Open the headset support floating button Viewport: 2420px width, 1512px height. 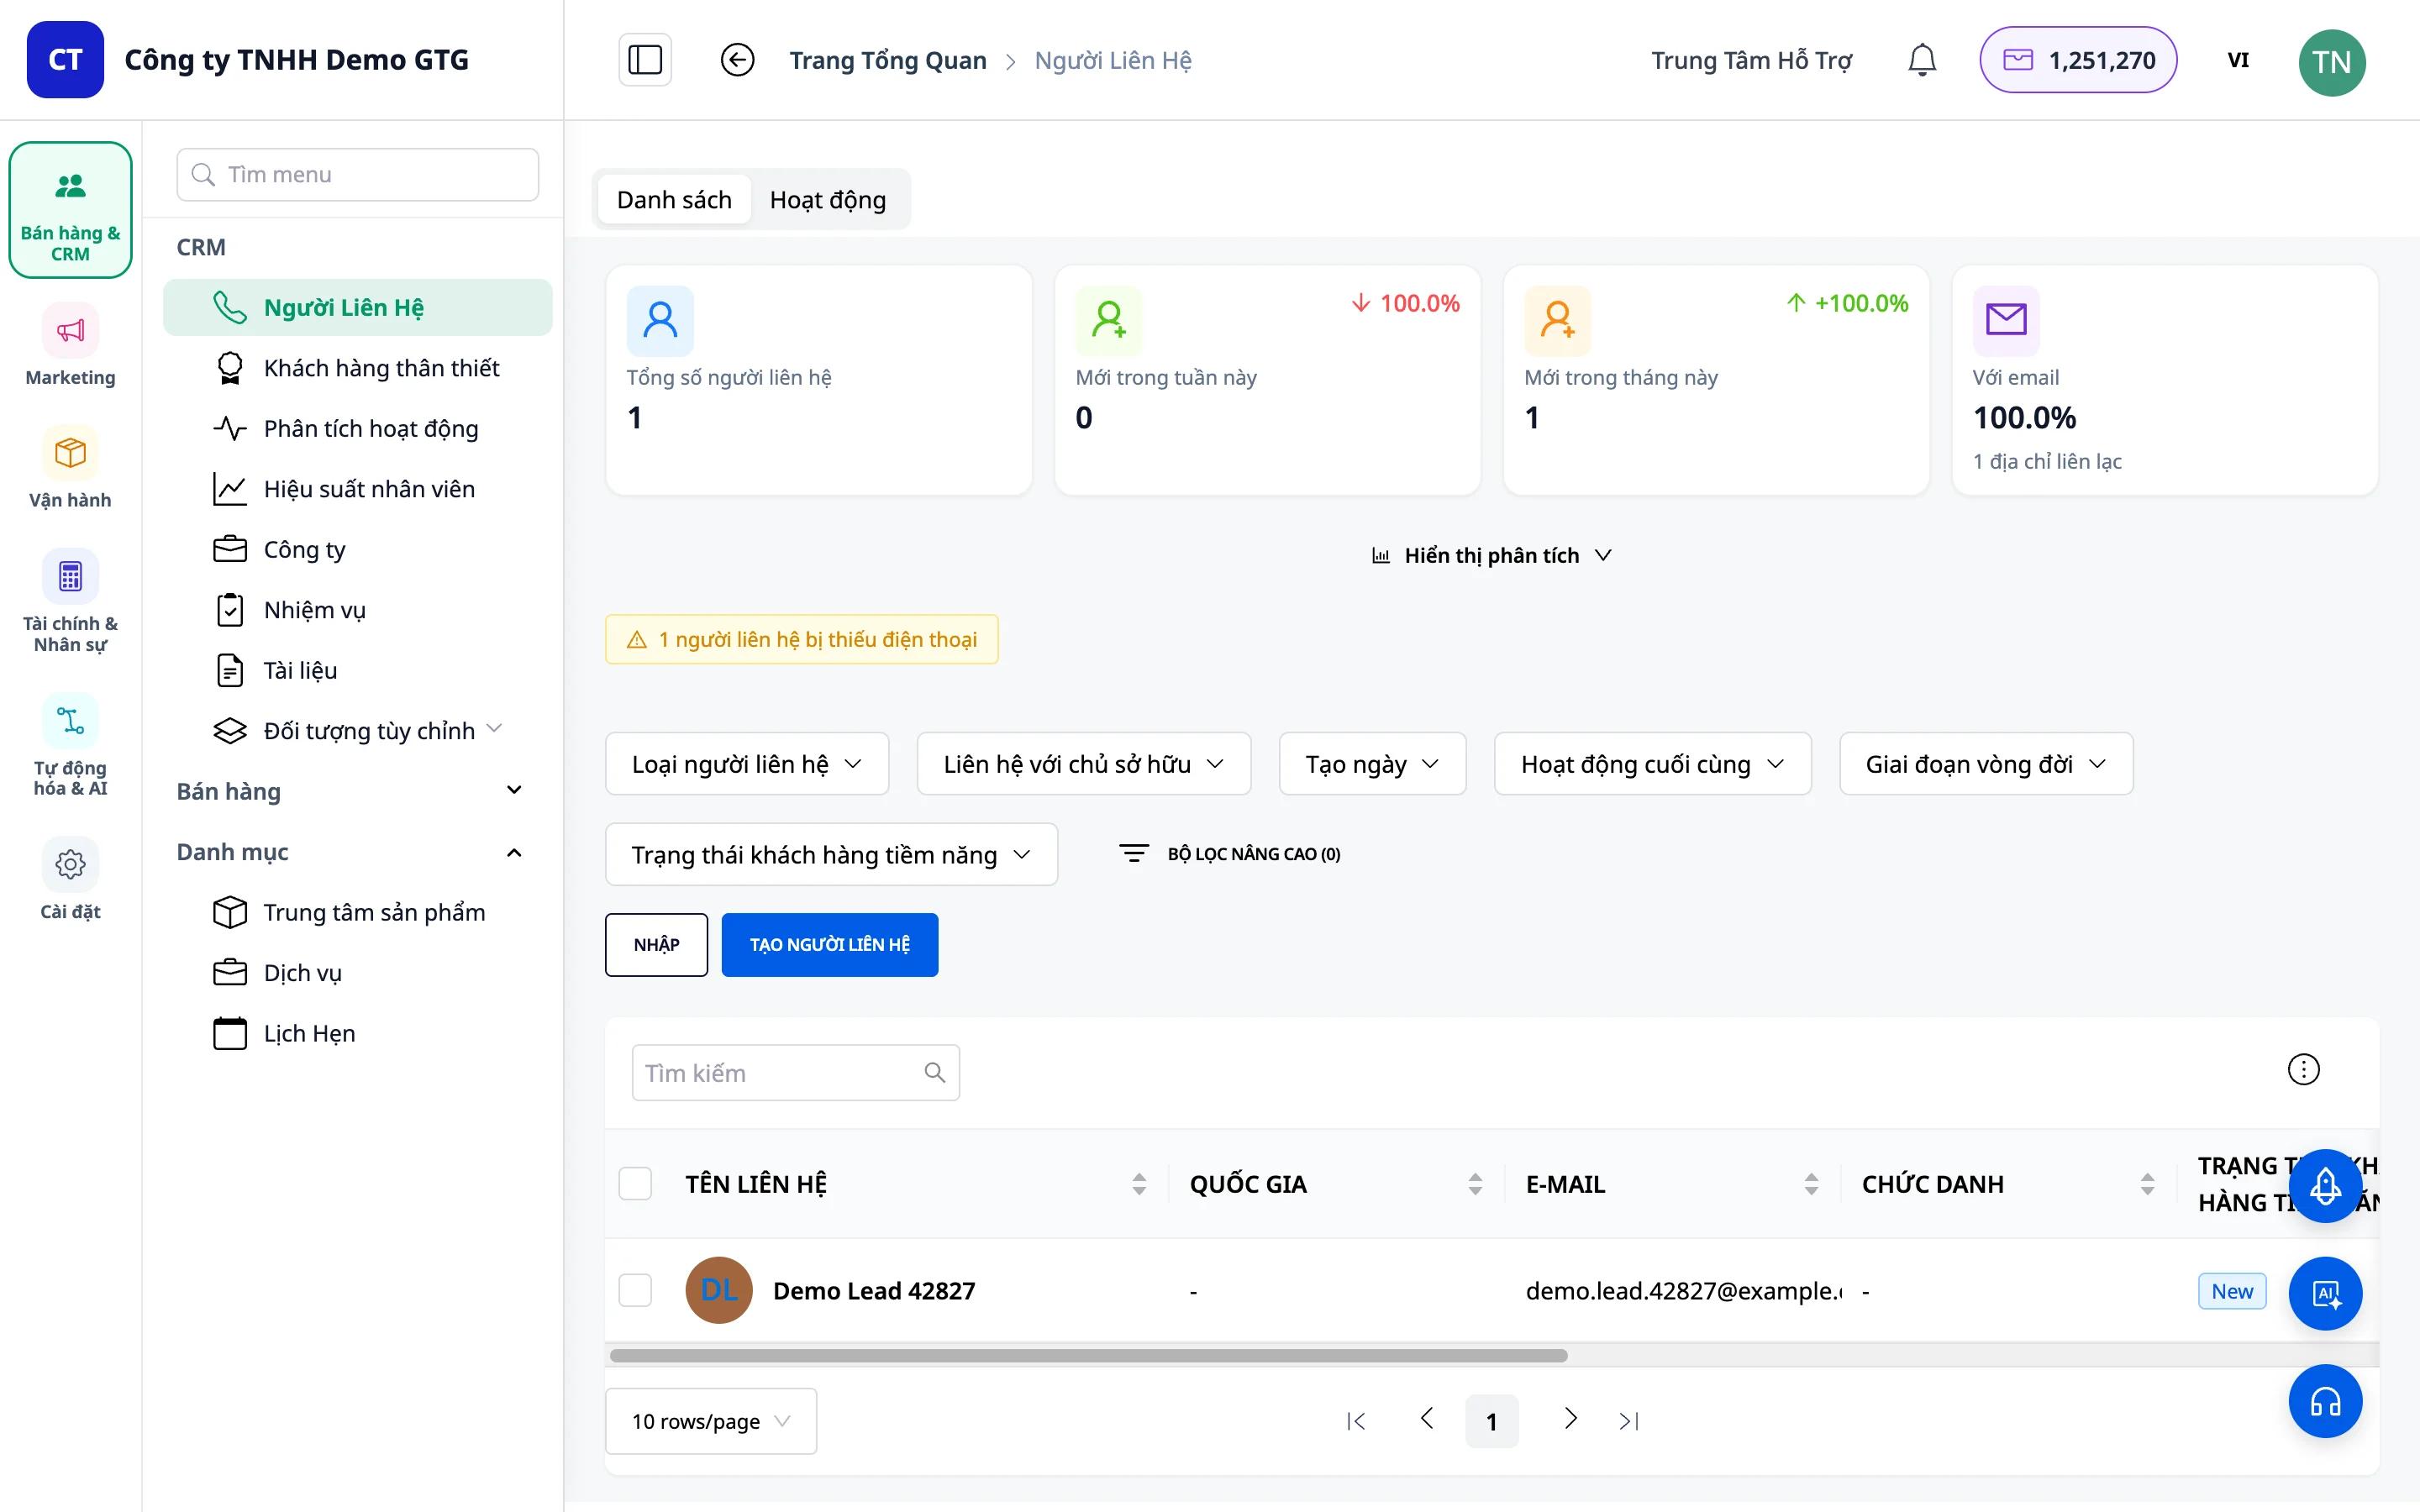click(2325, 1401)
